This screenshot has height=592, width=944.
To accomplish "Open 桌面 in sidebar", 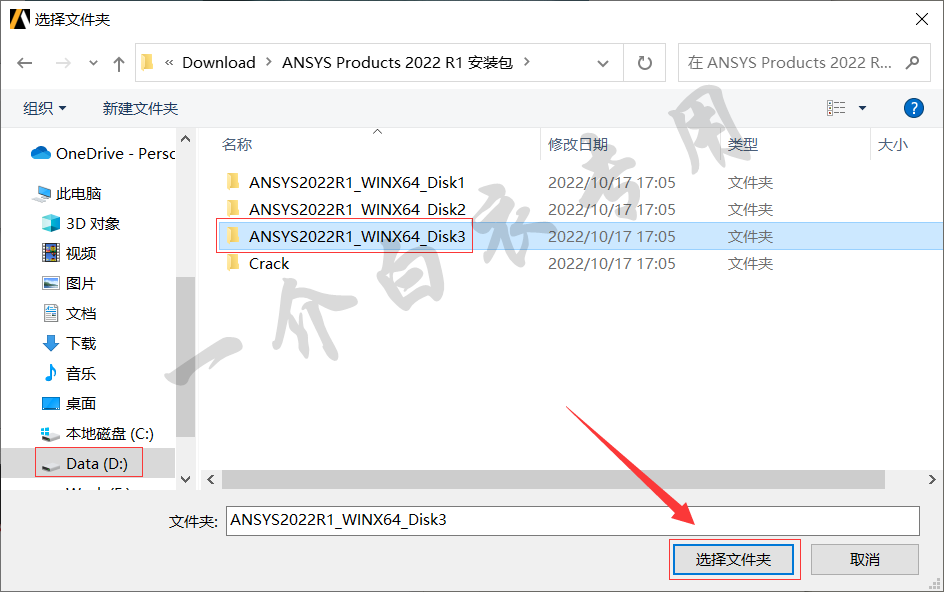I will point(69,403).
